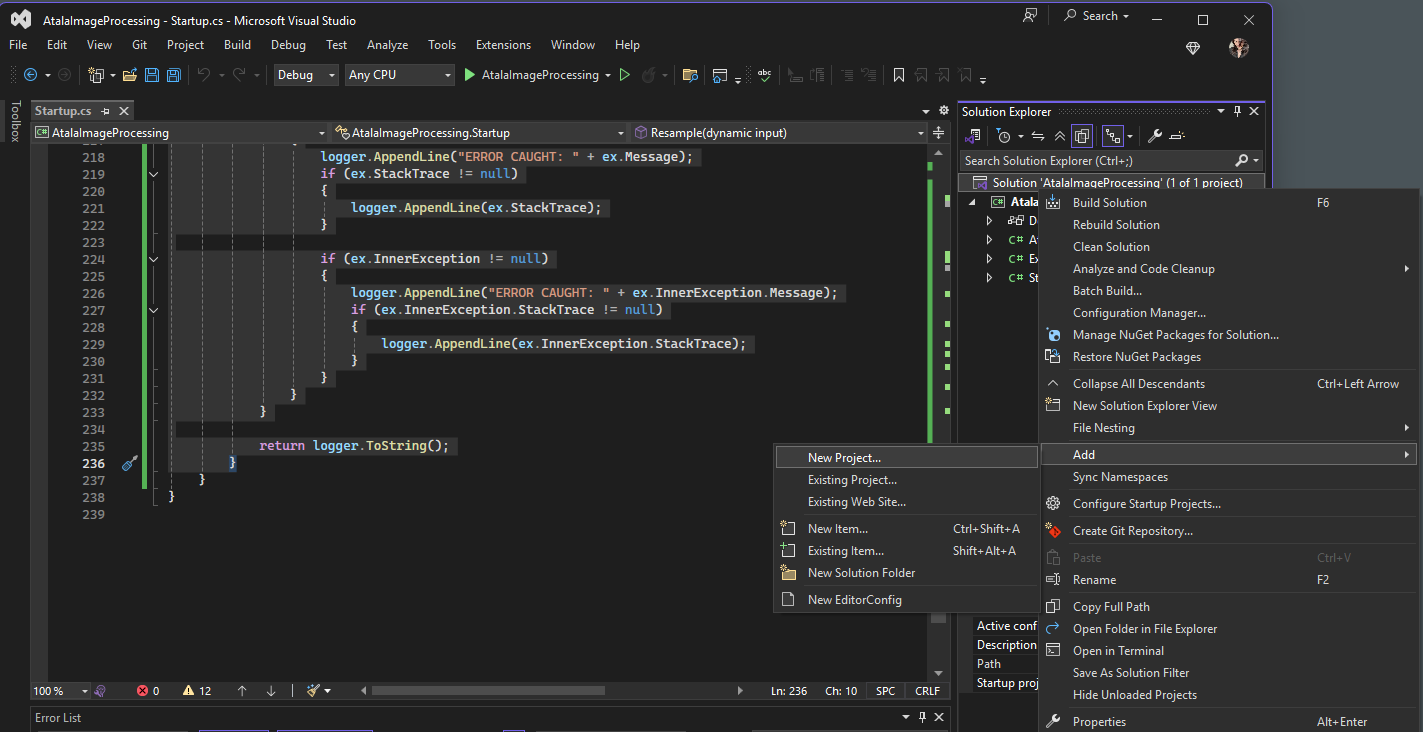Open the Any CPU platform dropdown
The height and width of the screenshot is (732, 1423).
399,75
